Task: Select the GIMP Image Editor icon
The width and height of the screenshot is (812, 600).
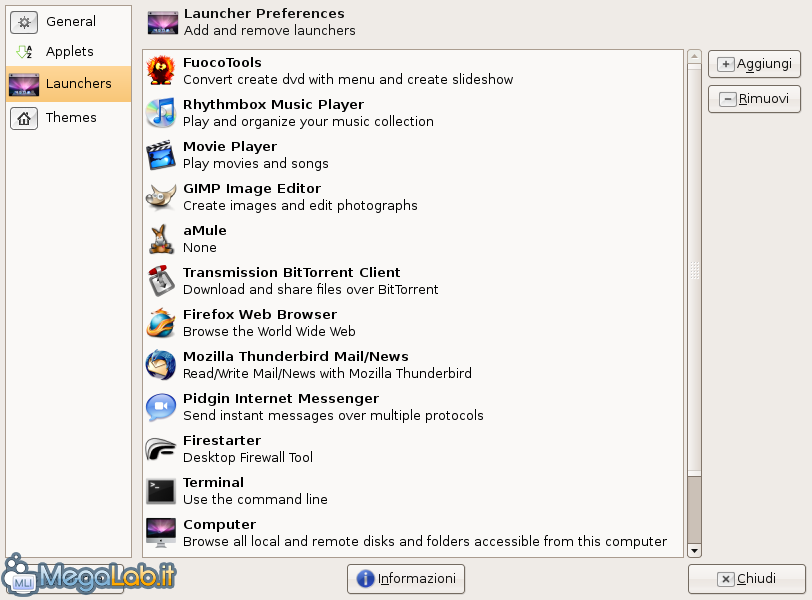Action: coord(161,196)
